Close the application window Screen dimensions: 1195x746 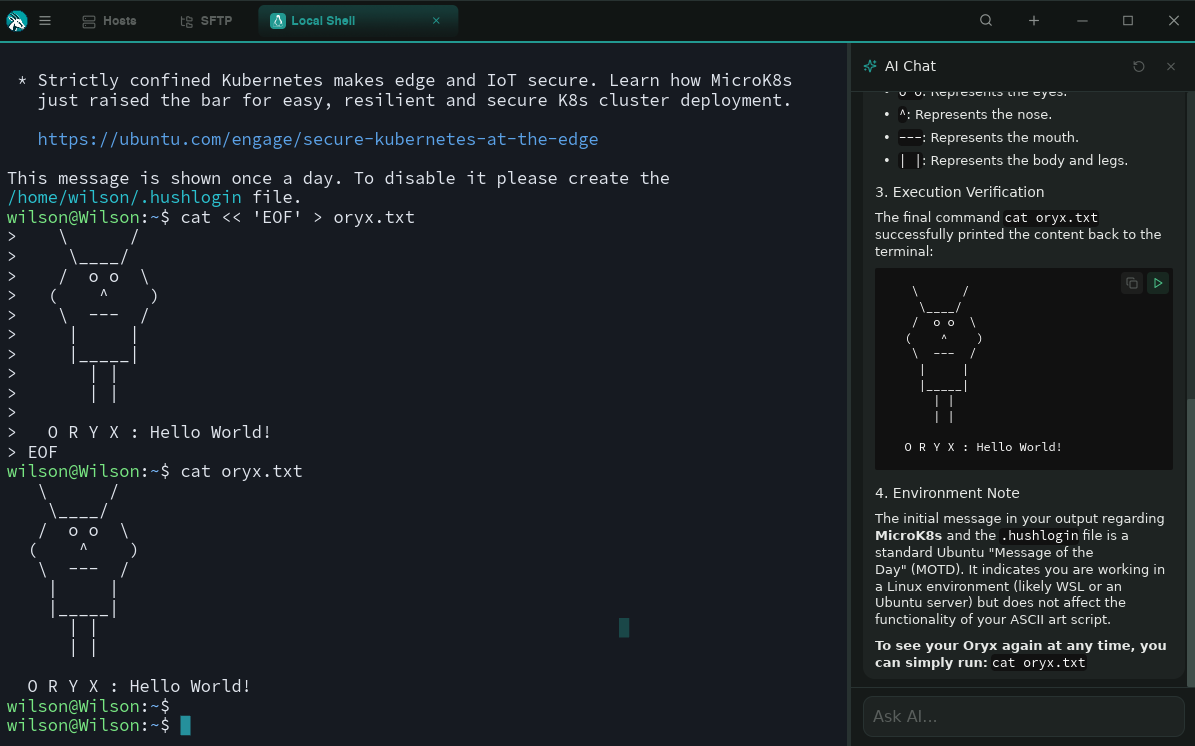point(1174,21)
